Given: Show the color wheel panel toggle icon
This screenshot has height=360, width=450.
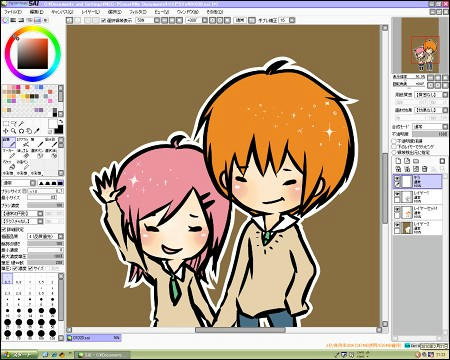Looking at the screenshot, I should tap(5, 20).
